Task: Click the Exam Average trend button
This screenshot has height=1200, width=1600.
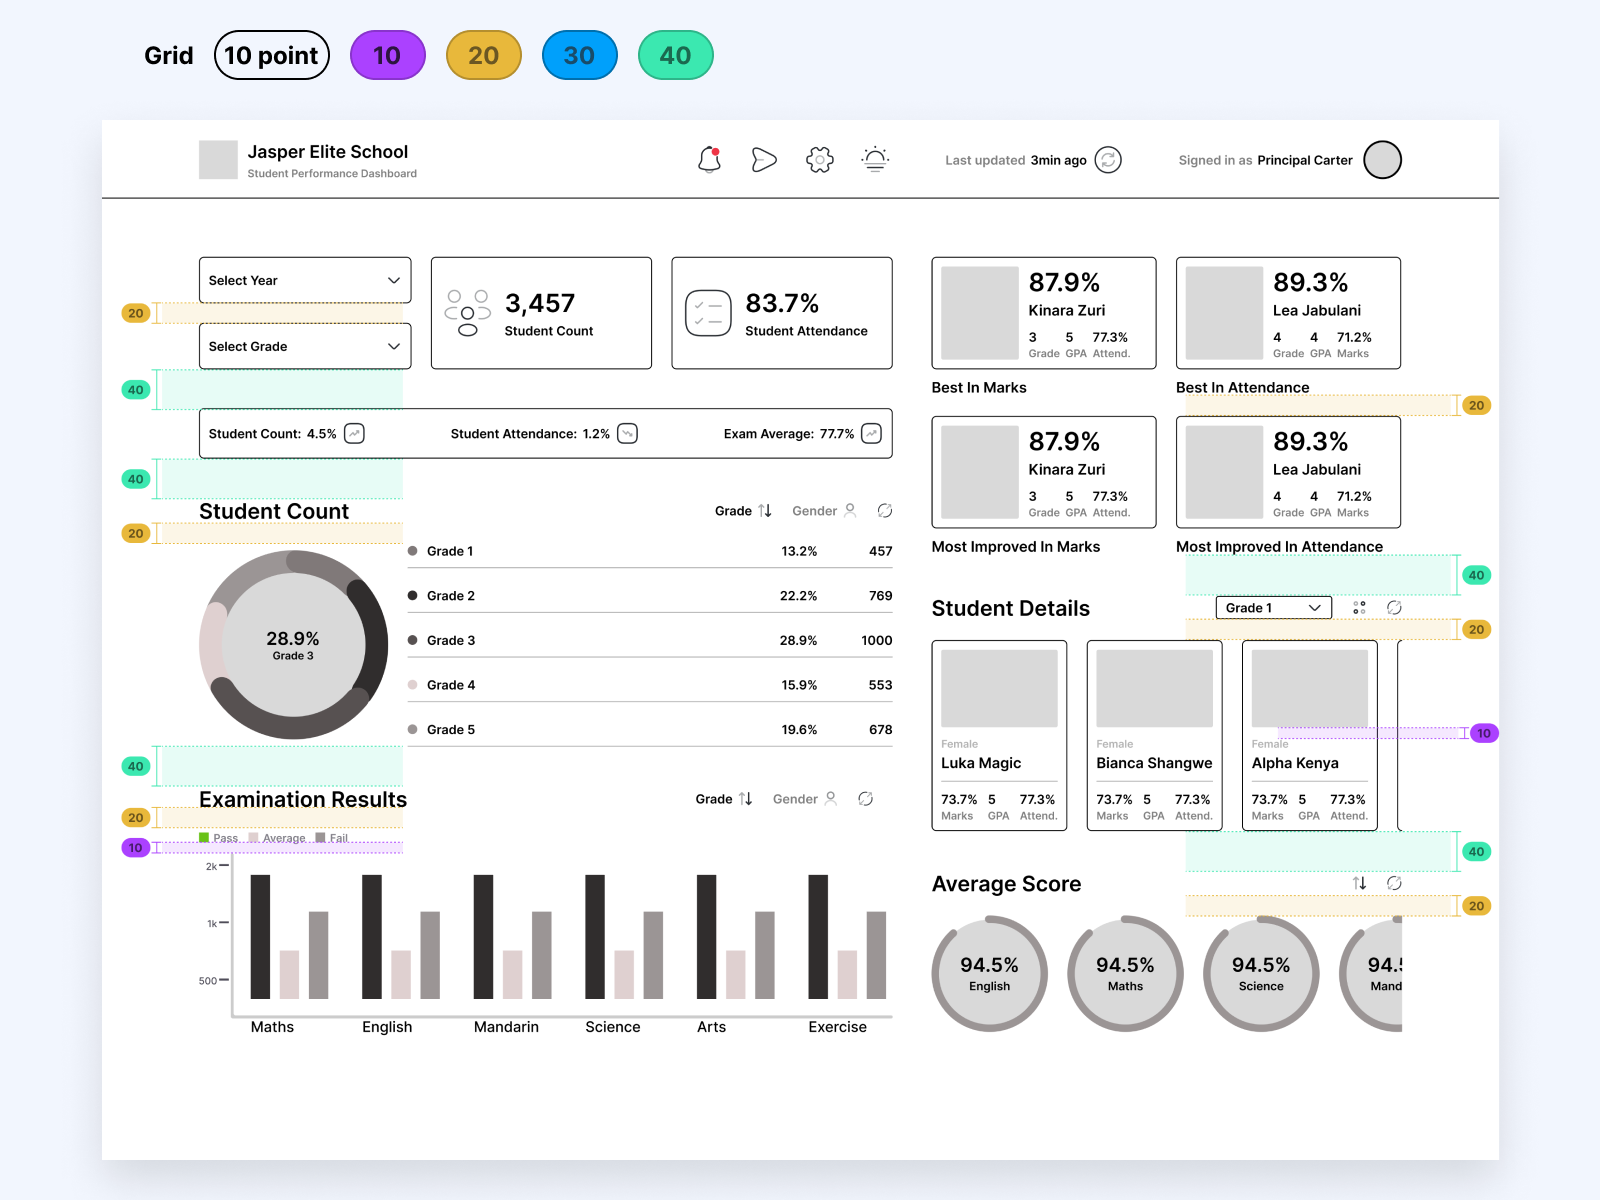Action: click(x=869, y=433)
